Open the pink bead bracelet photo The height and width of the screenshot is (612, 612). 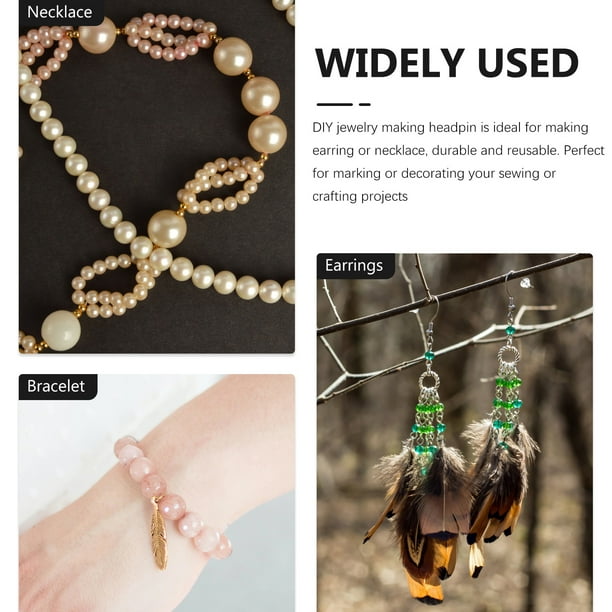157,493
